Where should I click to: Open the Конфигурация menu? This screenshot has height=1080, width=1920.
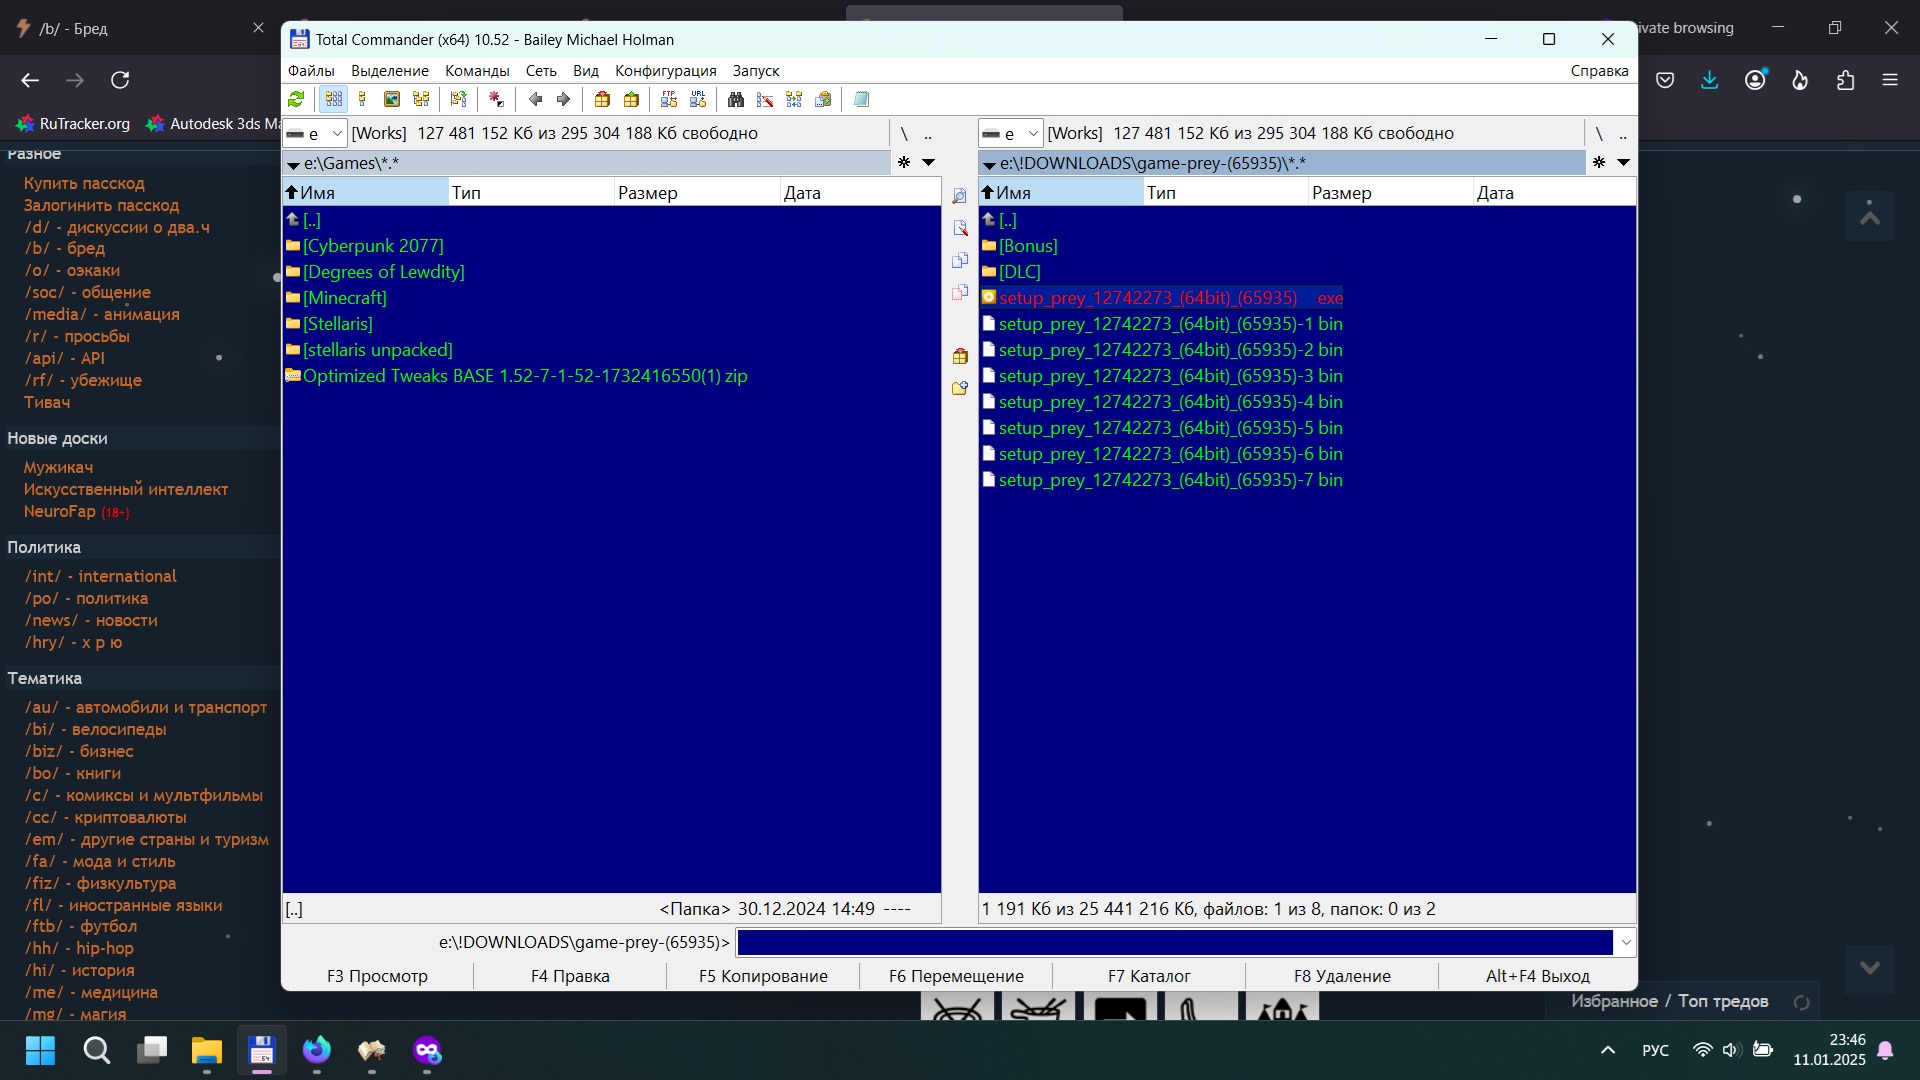coord(666,71)
